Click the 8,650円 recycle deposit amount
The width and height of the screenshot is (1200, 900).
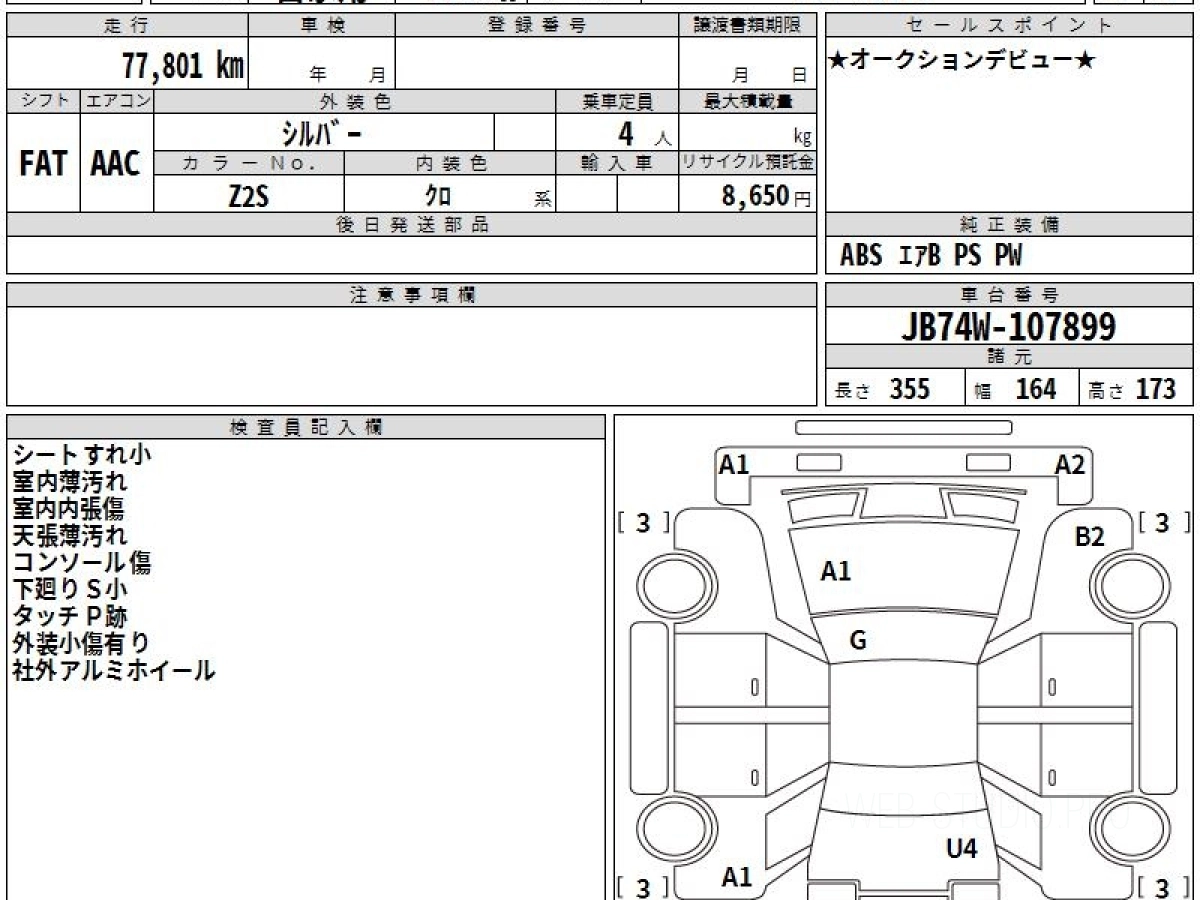[767, 196]
